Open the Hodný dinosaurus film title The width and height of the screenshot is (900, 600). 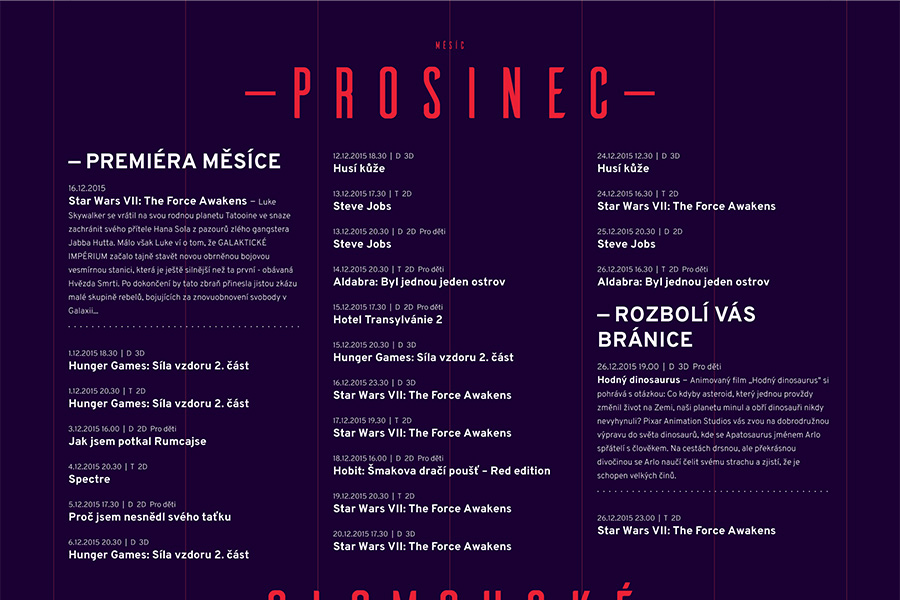[x=639, y=380]
